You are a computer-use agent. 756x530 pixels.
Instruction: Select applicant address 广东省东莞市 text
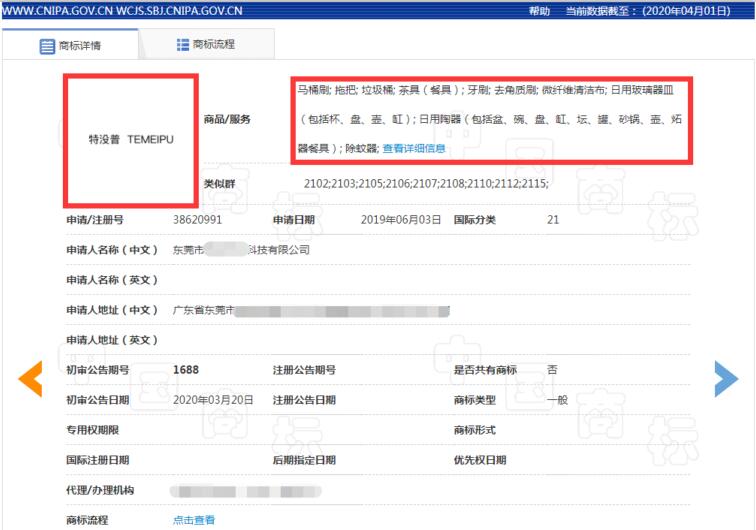pyautogui.click(x=203, y=310)
